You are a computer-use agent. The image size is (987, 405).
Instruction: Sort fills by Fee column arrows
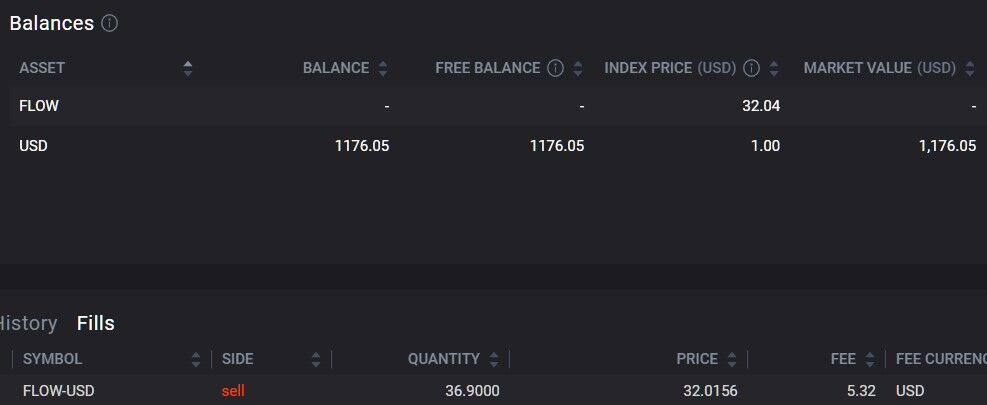[x=869, y=360]
